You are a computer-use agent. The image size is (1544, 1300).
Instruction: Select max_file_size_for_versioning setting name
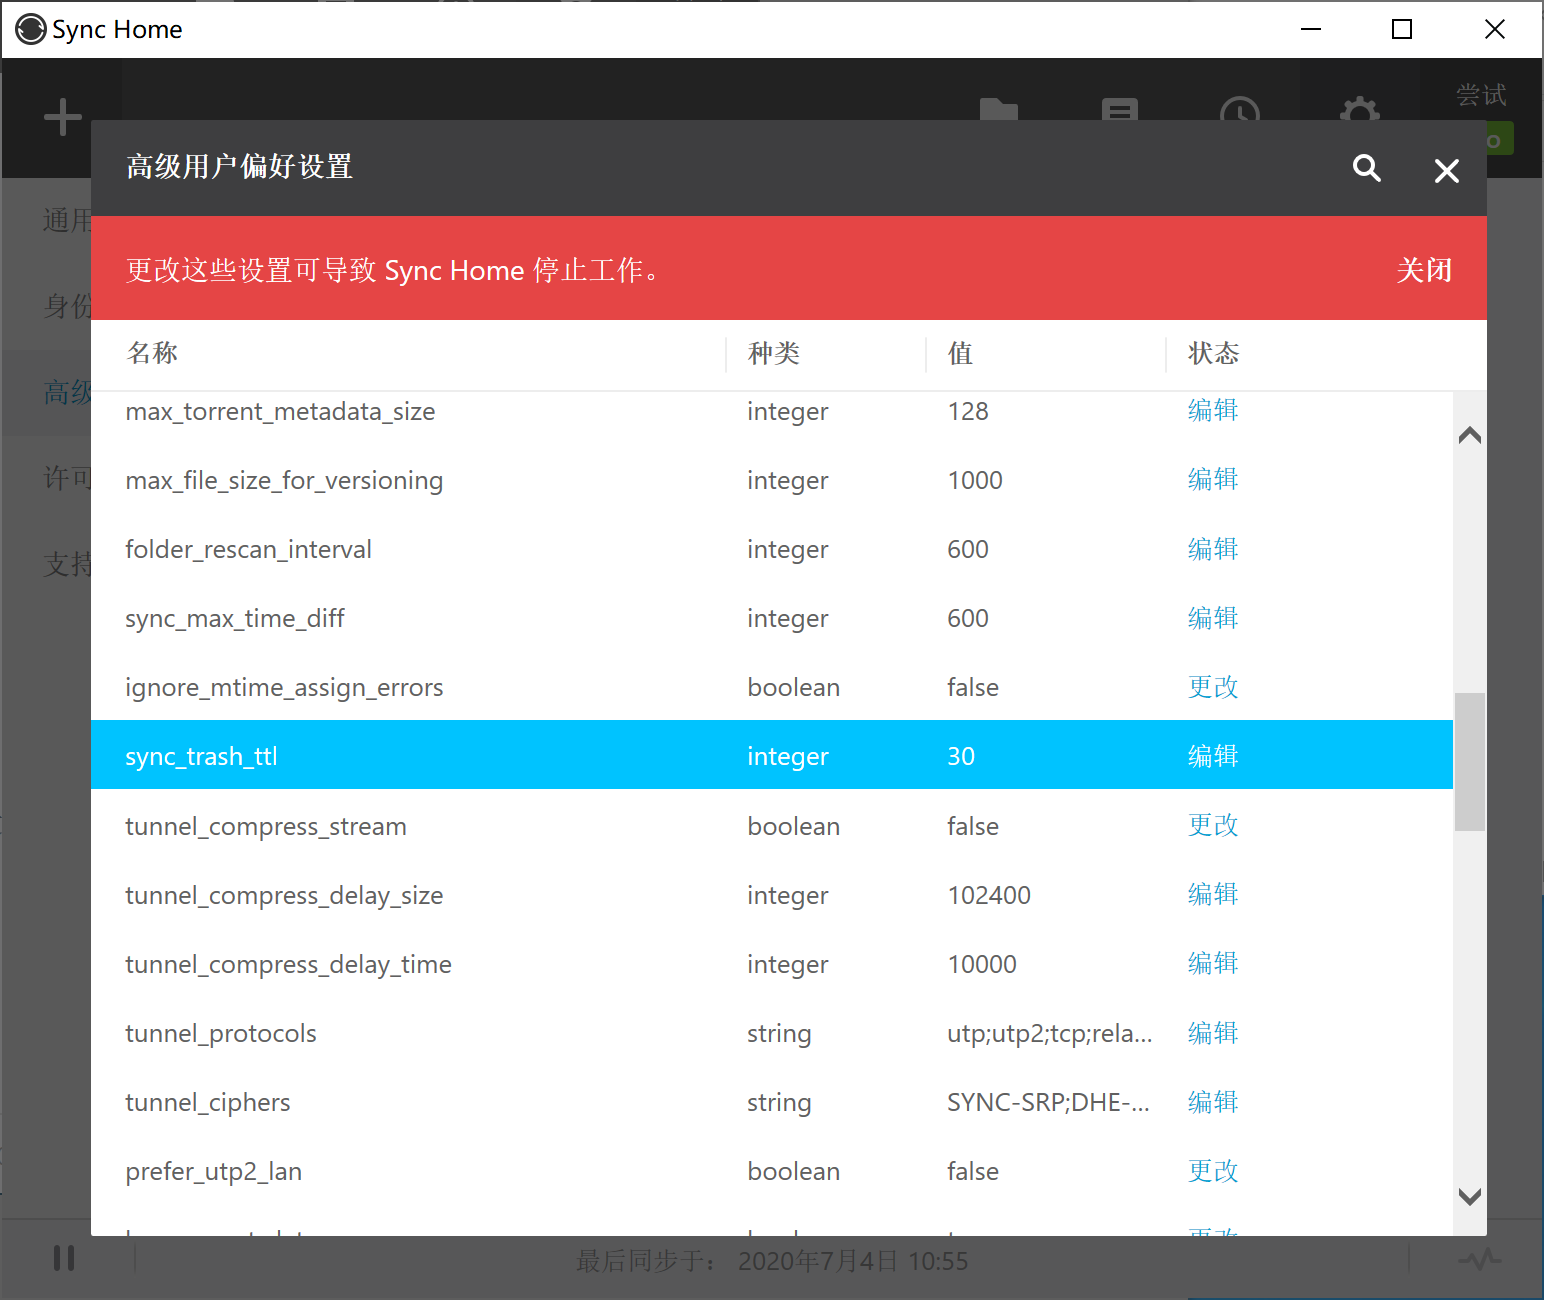(x=284, y=480)
